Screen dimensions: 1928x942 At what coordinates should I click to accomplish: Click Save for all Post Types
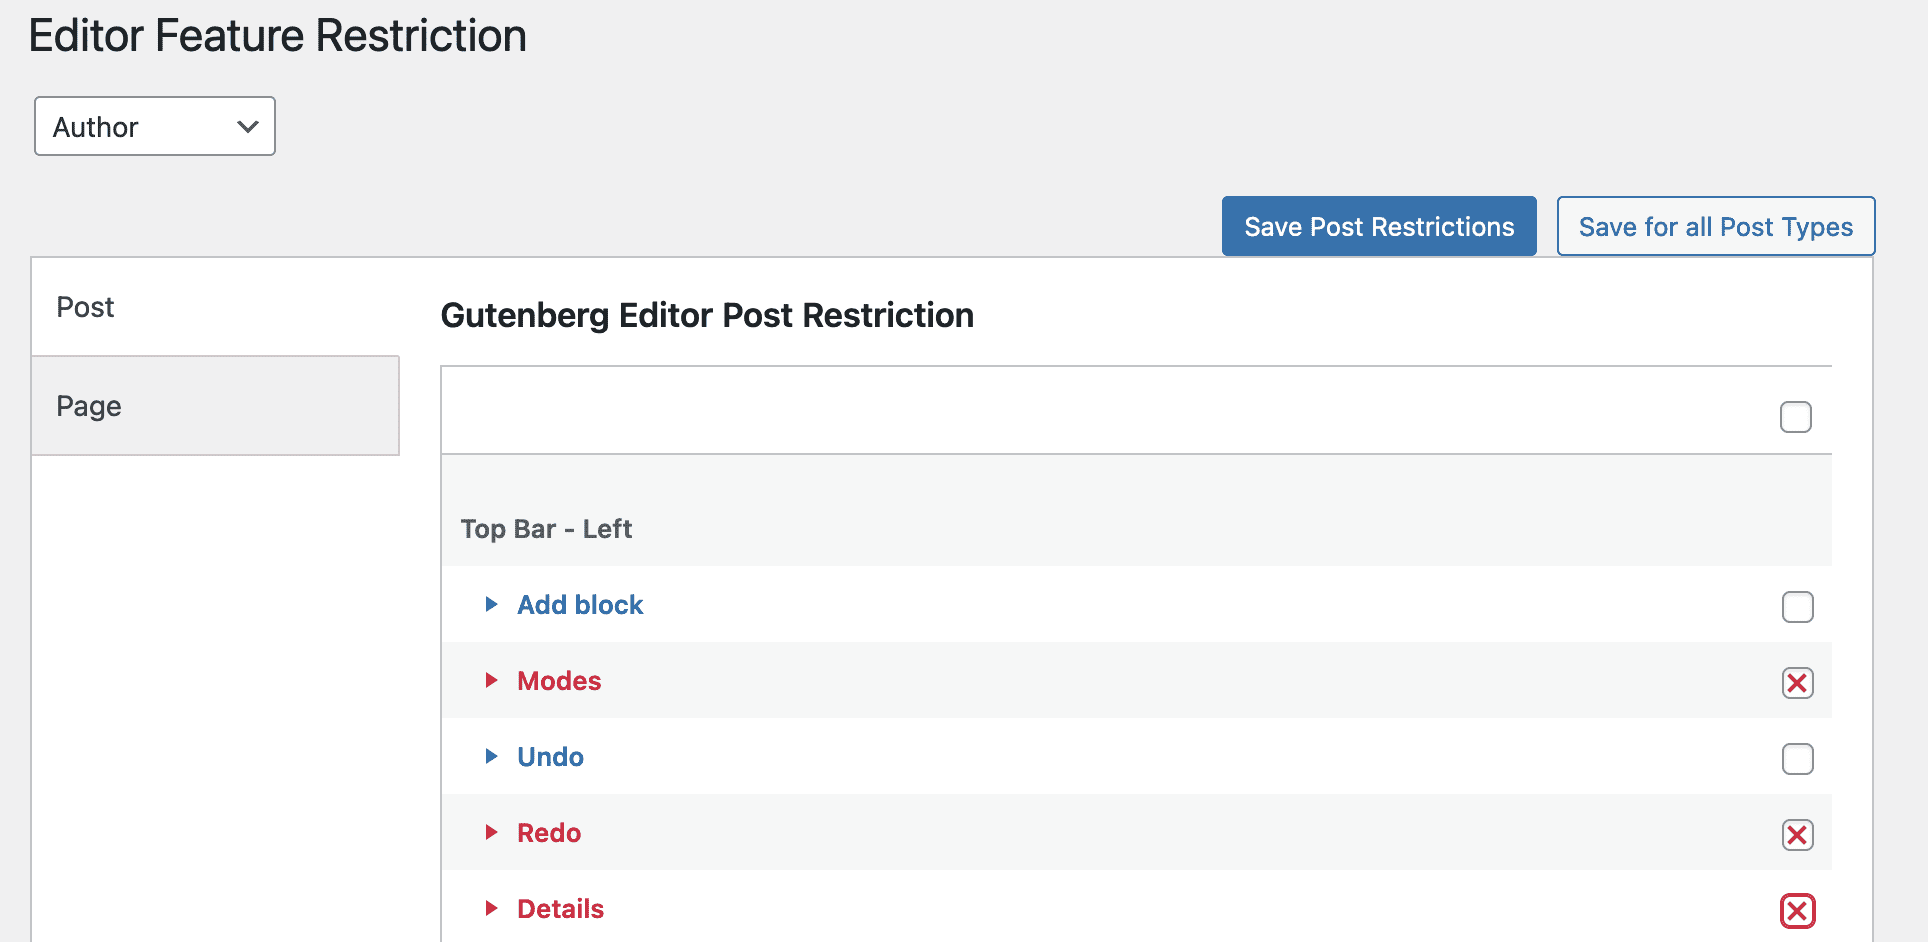tap(1715, 227)
